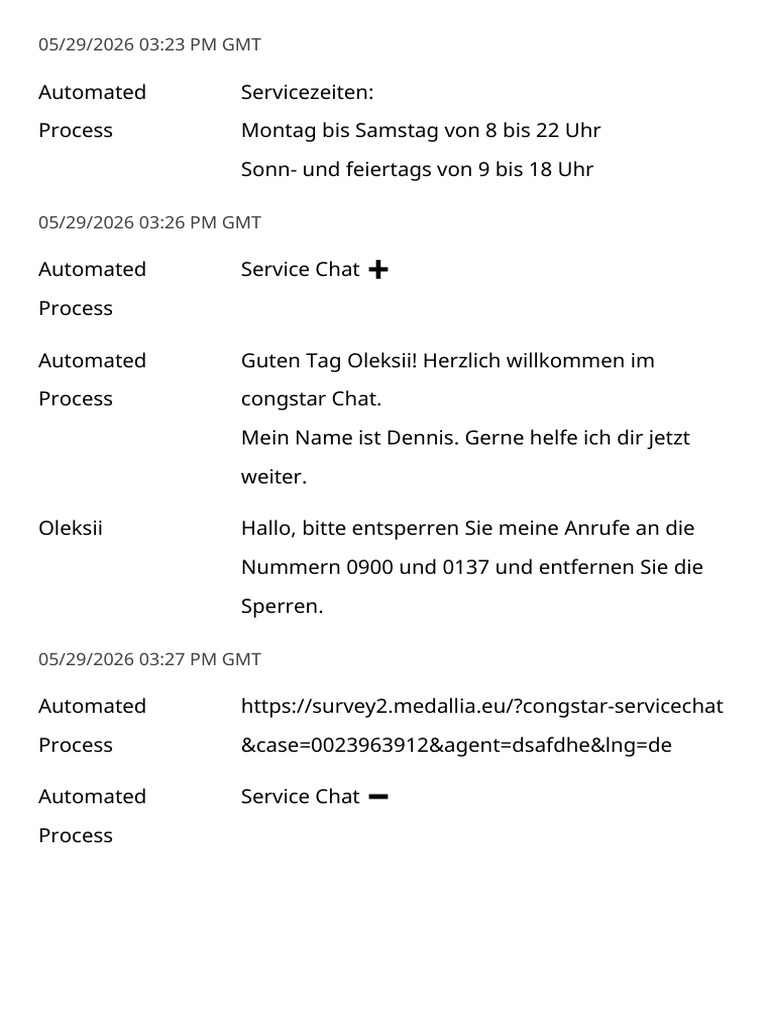Click the Oleksii sender name
The image size is (768, 1024).
pyautogui.click(x=71, y=528)
